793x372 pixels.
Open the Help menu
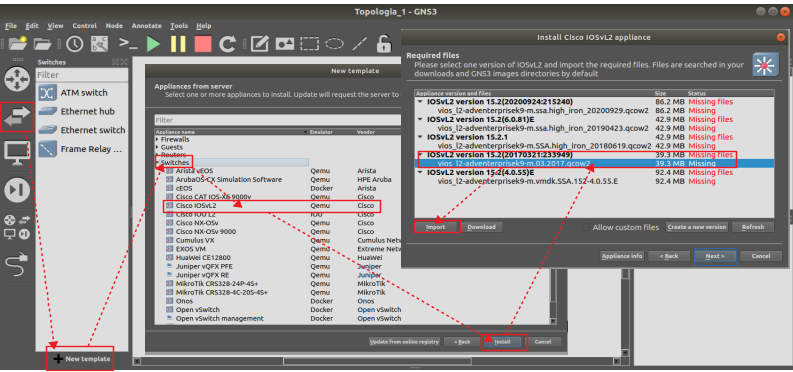(x=204, y=26)
